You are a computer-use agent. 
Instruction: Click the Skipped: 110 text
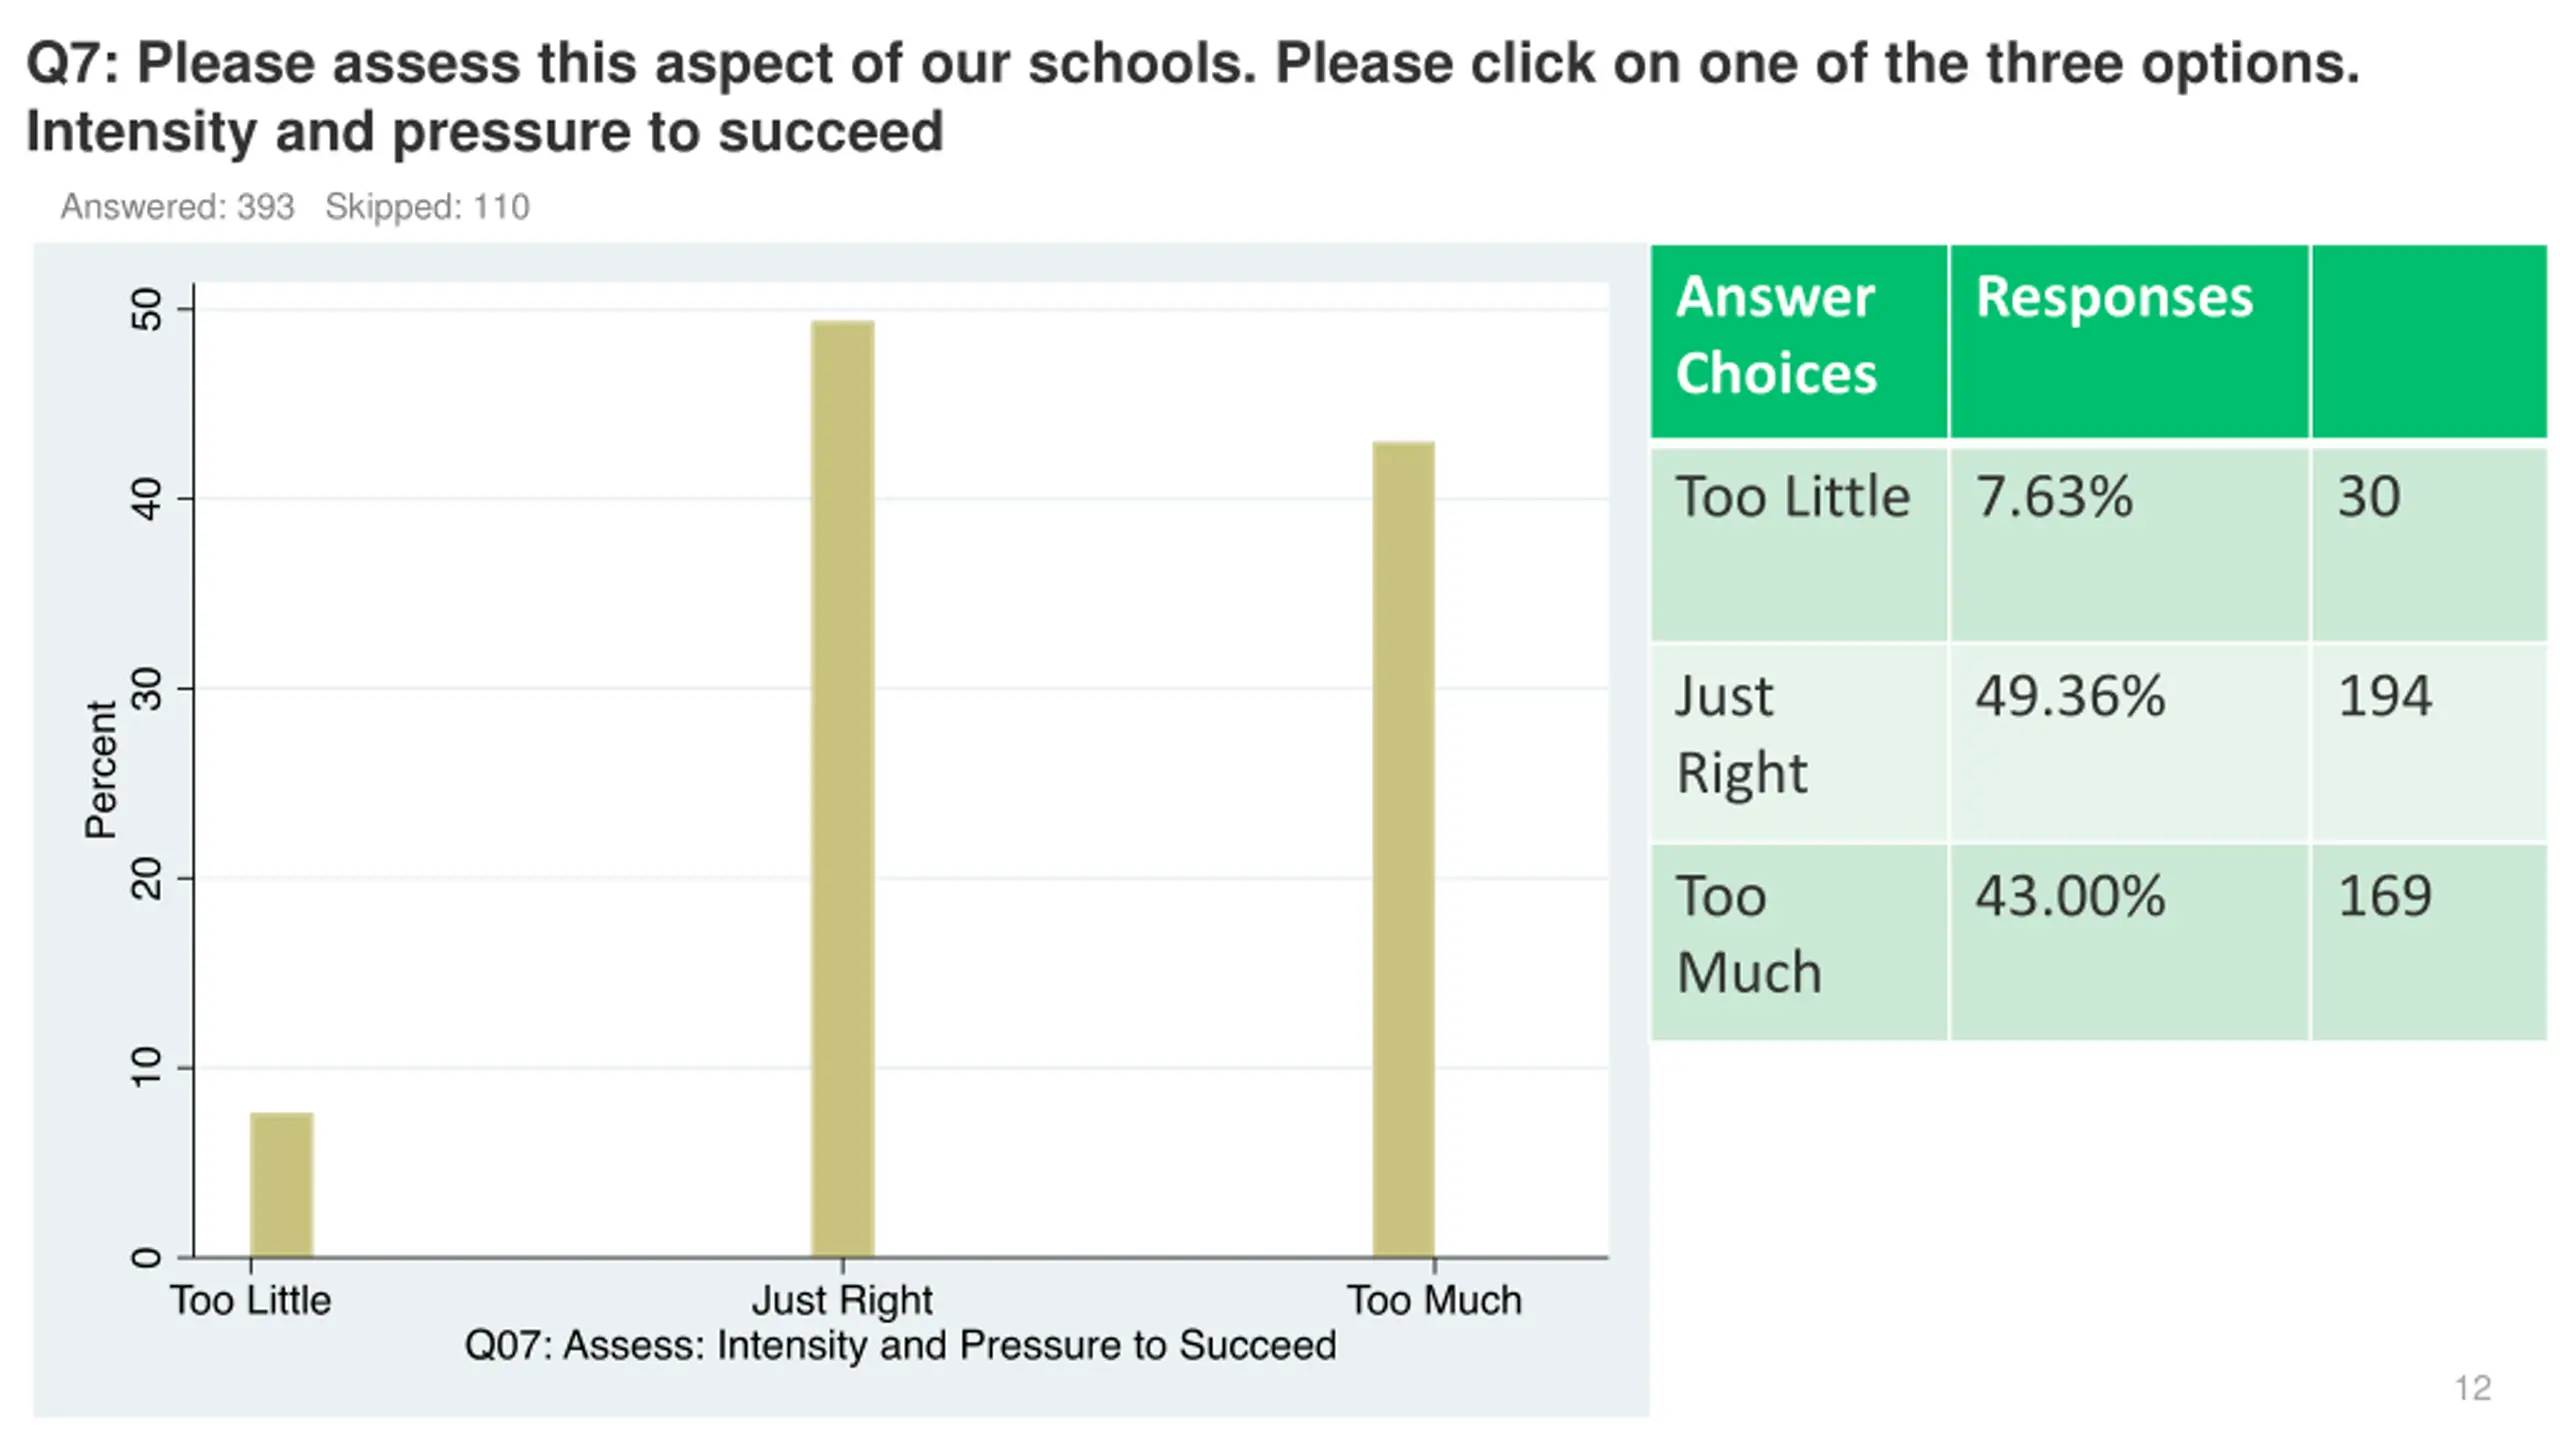[427, 207]
